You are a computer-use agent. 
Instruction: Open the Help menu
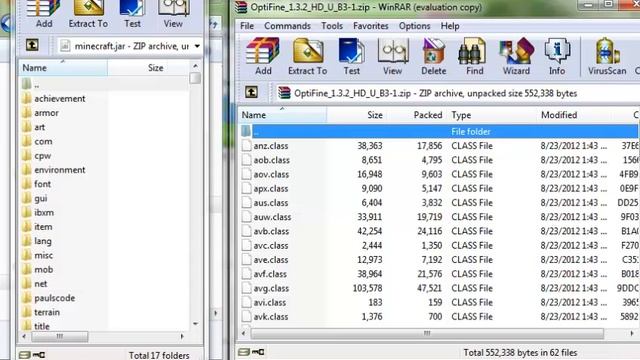450,26
